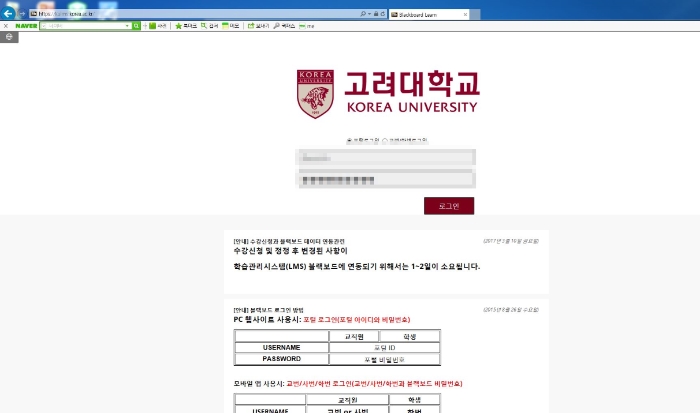Click the 학생 header in first table

[x=409, y=337]
